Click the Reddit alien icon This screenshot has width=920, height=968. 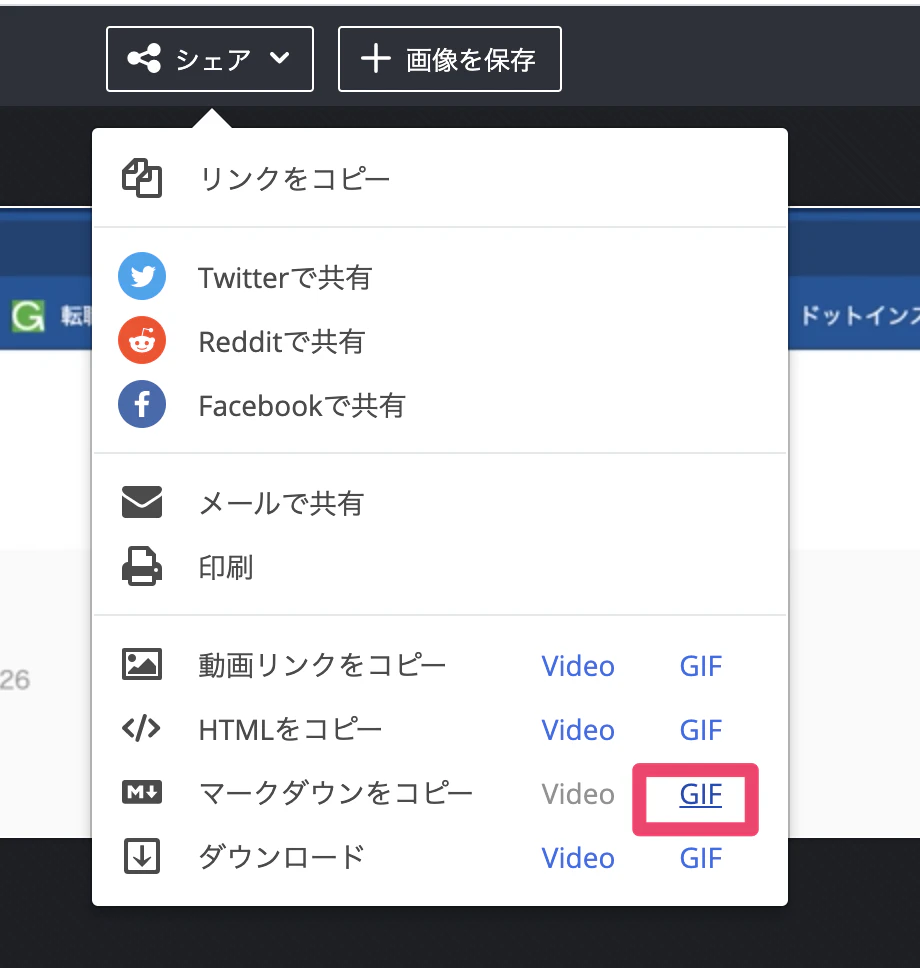pos(142,340)
